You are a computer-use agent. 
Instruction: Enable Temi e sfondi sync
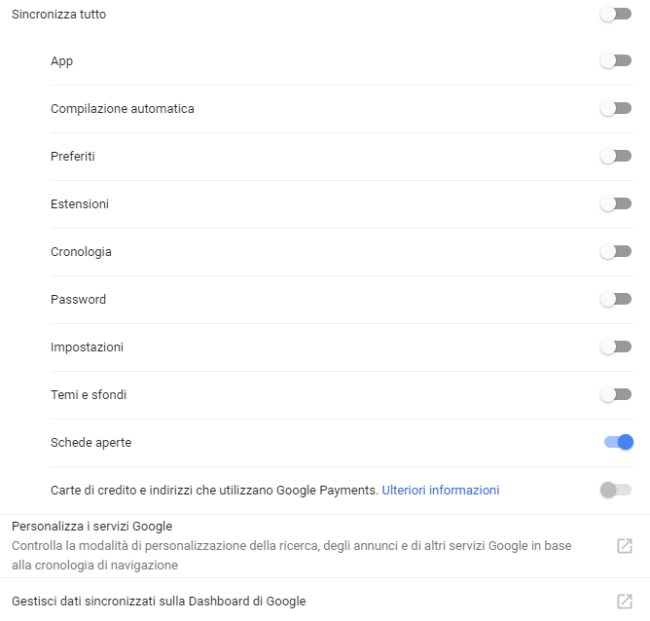616,395
